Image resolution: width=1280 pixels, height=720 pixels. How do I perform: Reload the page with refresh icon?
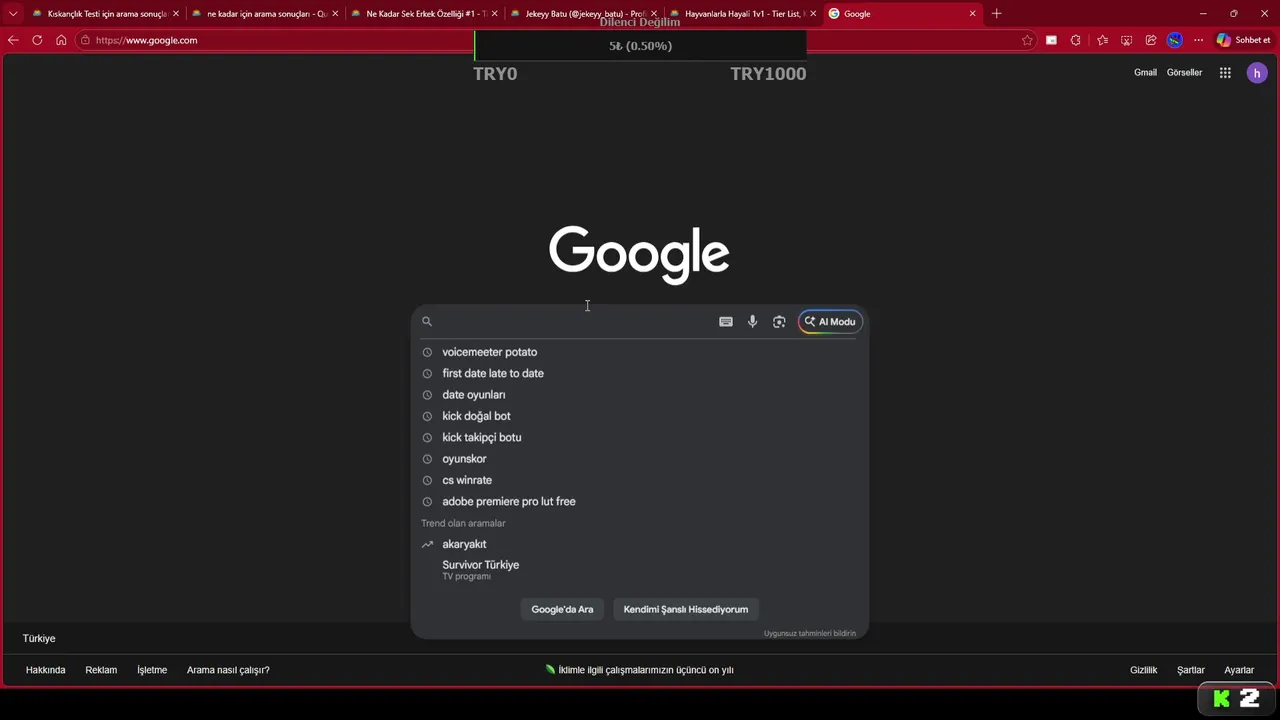click(x=37, y=40)
